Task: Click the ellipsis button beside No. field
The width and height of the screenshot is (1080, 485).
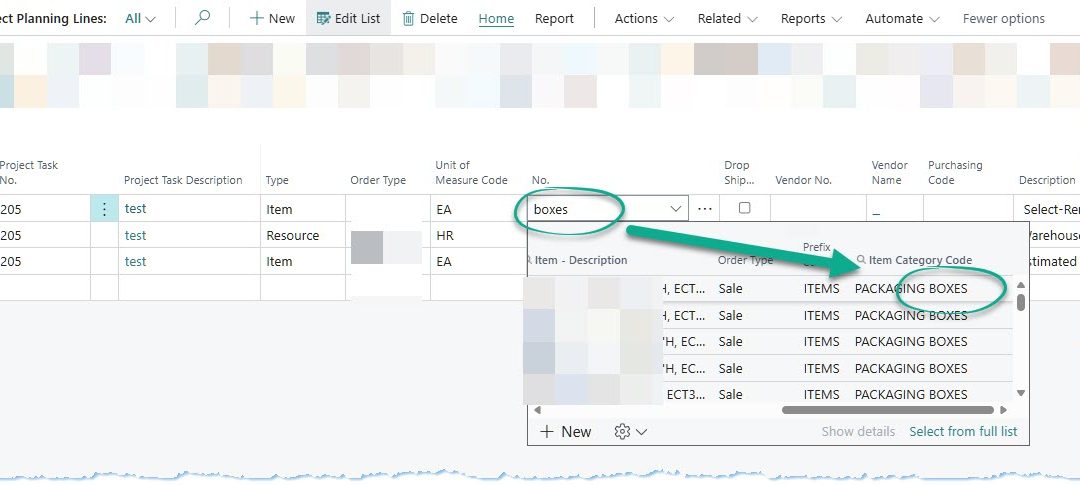Action: coord(704,209)
